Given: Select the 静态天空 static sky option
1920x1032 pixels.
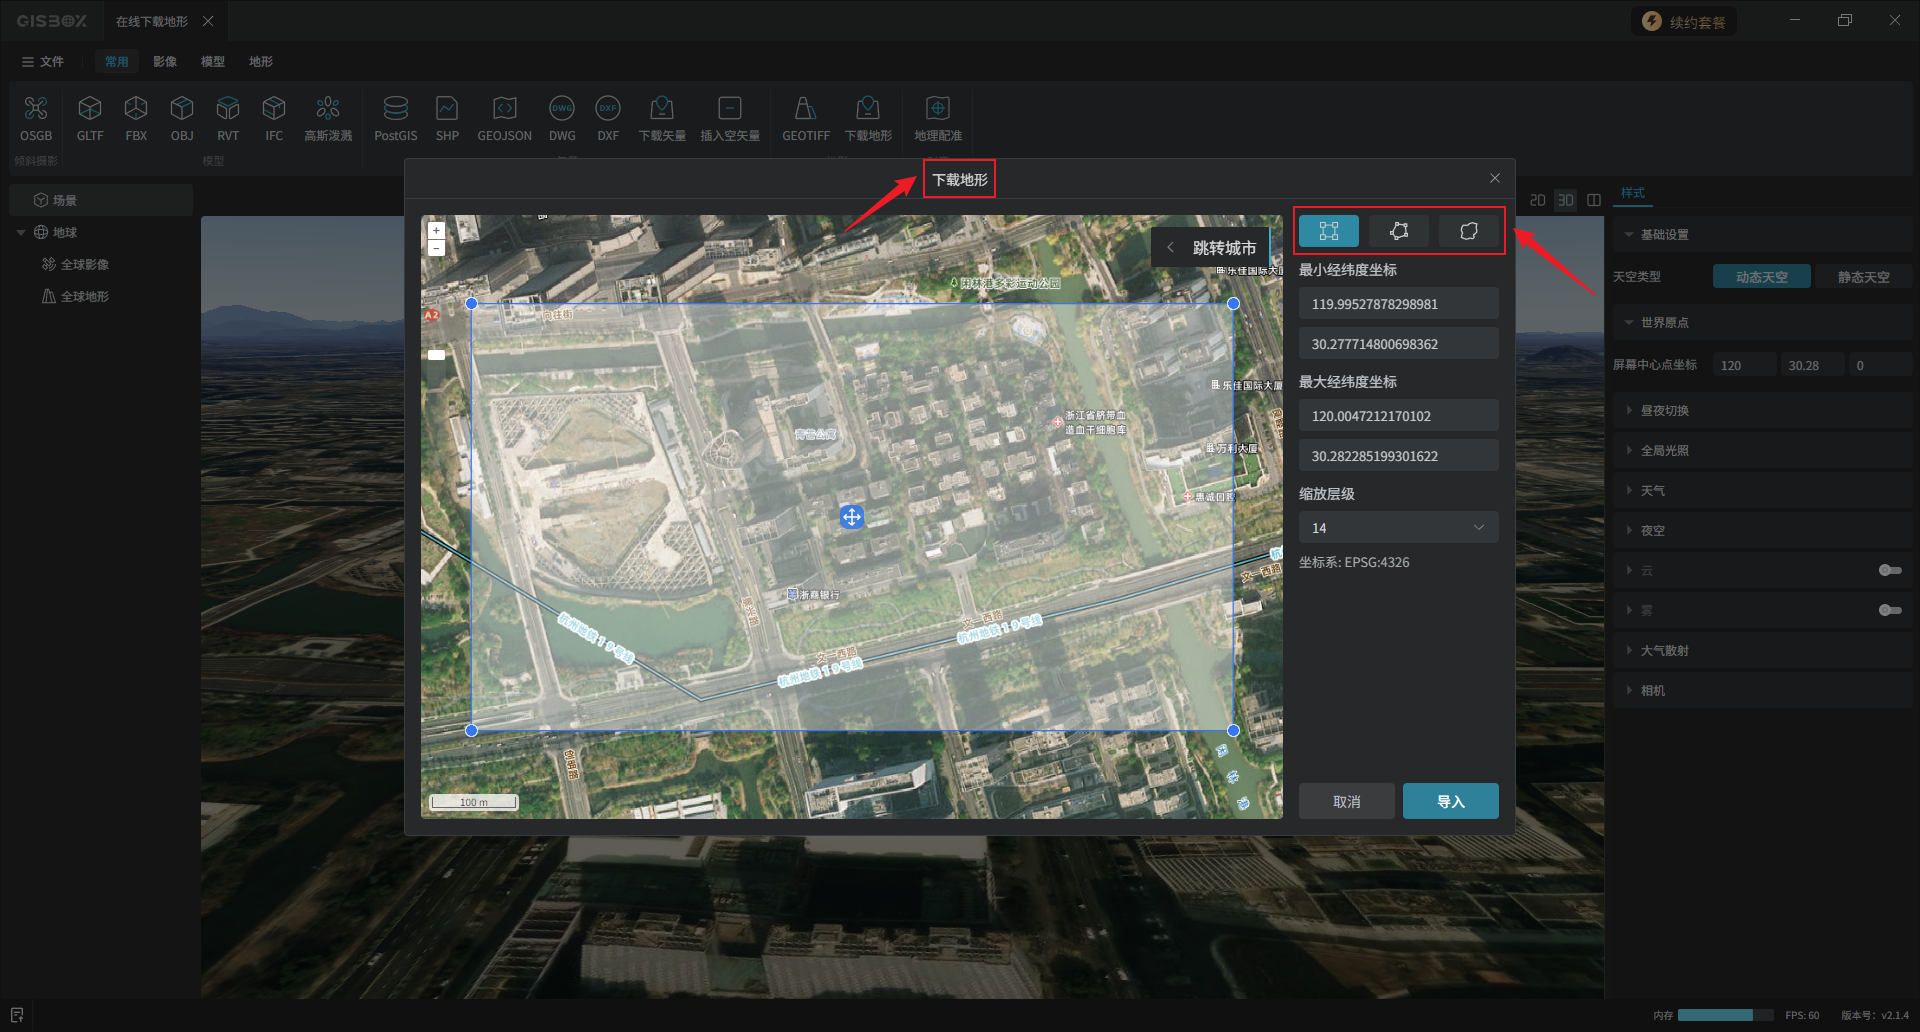Looking at the screenshot, I should point(1863,277).
